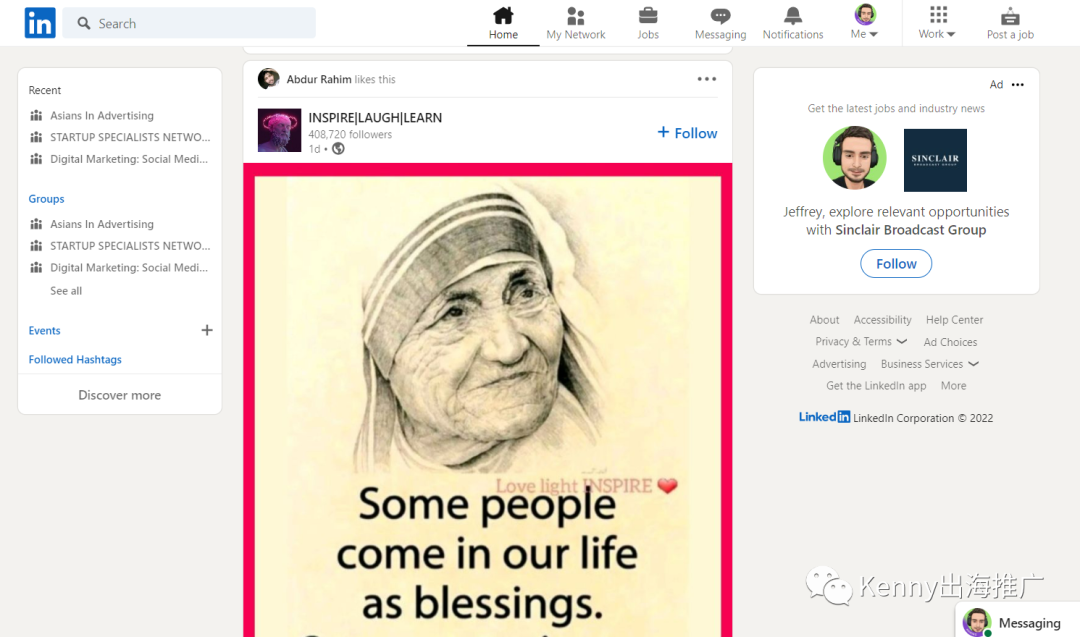Click Abdur Rahim's name
Image resolution: width=1080 pixels, height=637 pixels.
[319, 79]
